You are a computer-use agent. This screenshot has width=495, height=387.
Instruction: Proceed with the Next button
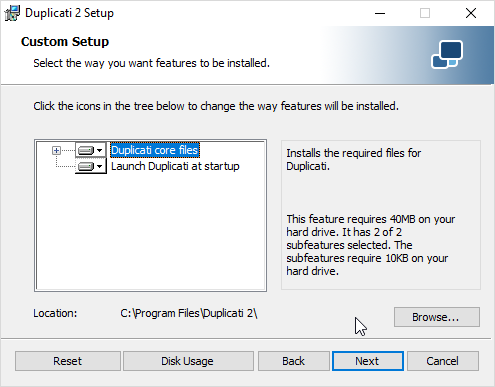click(x=368, y=361)
